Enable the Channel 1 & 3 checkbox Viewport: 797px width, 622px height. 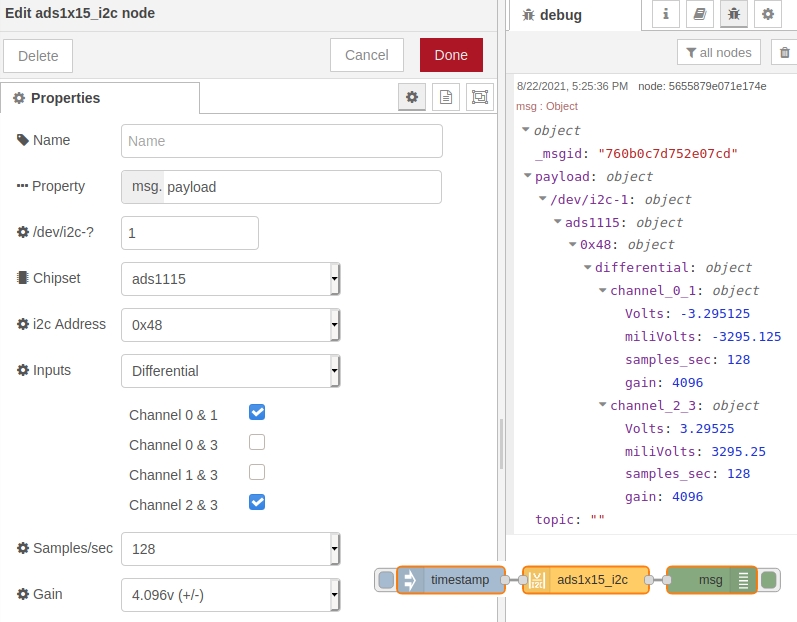click(x=257, y=472)
